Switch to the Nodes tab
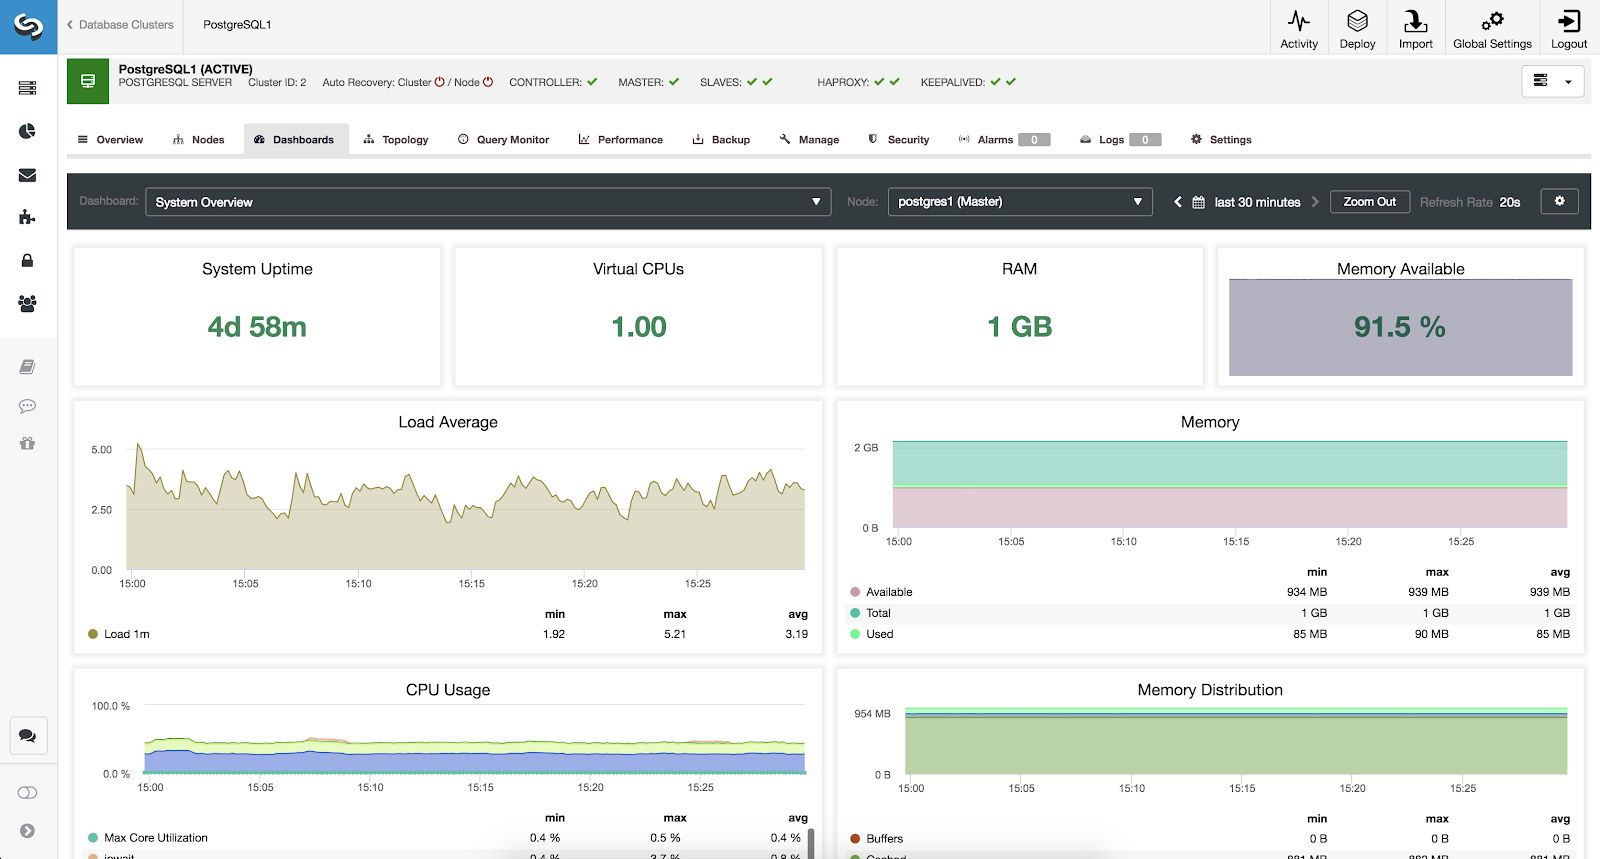Screen dimensions: 1600x859 198,140
